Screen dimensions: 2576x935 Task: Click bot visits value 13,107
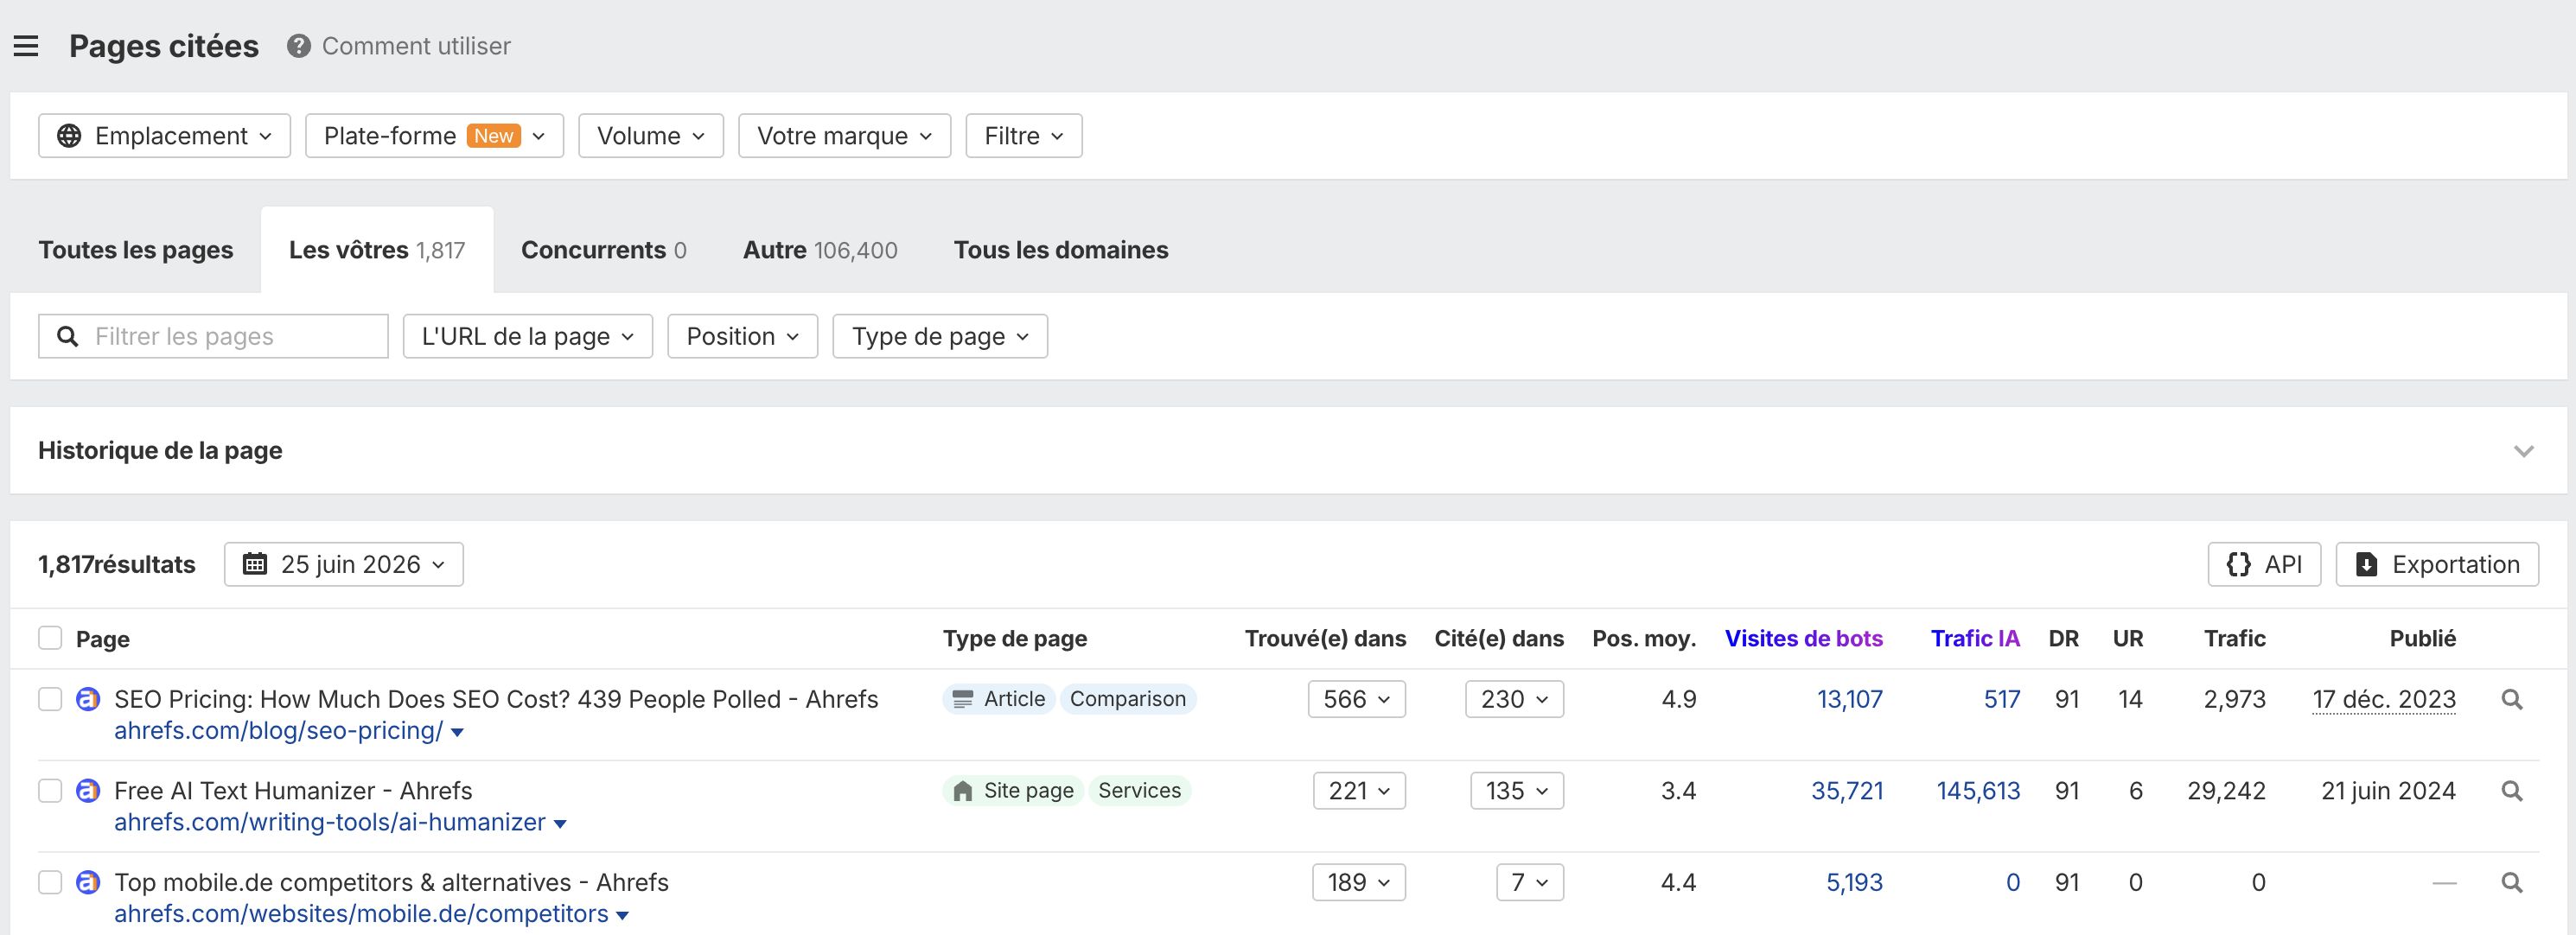(1850, 699)
